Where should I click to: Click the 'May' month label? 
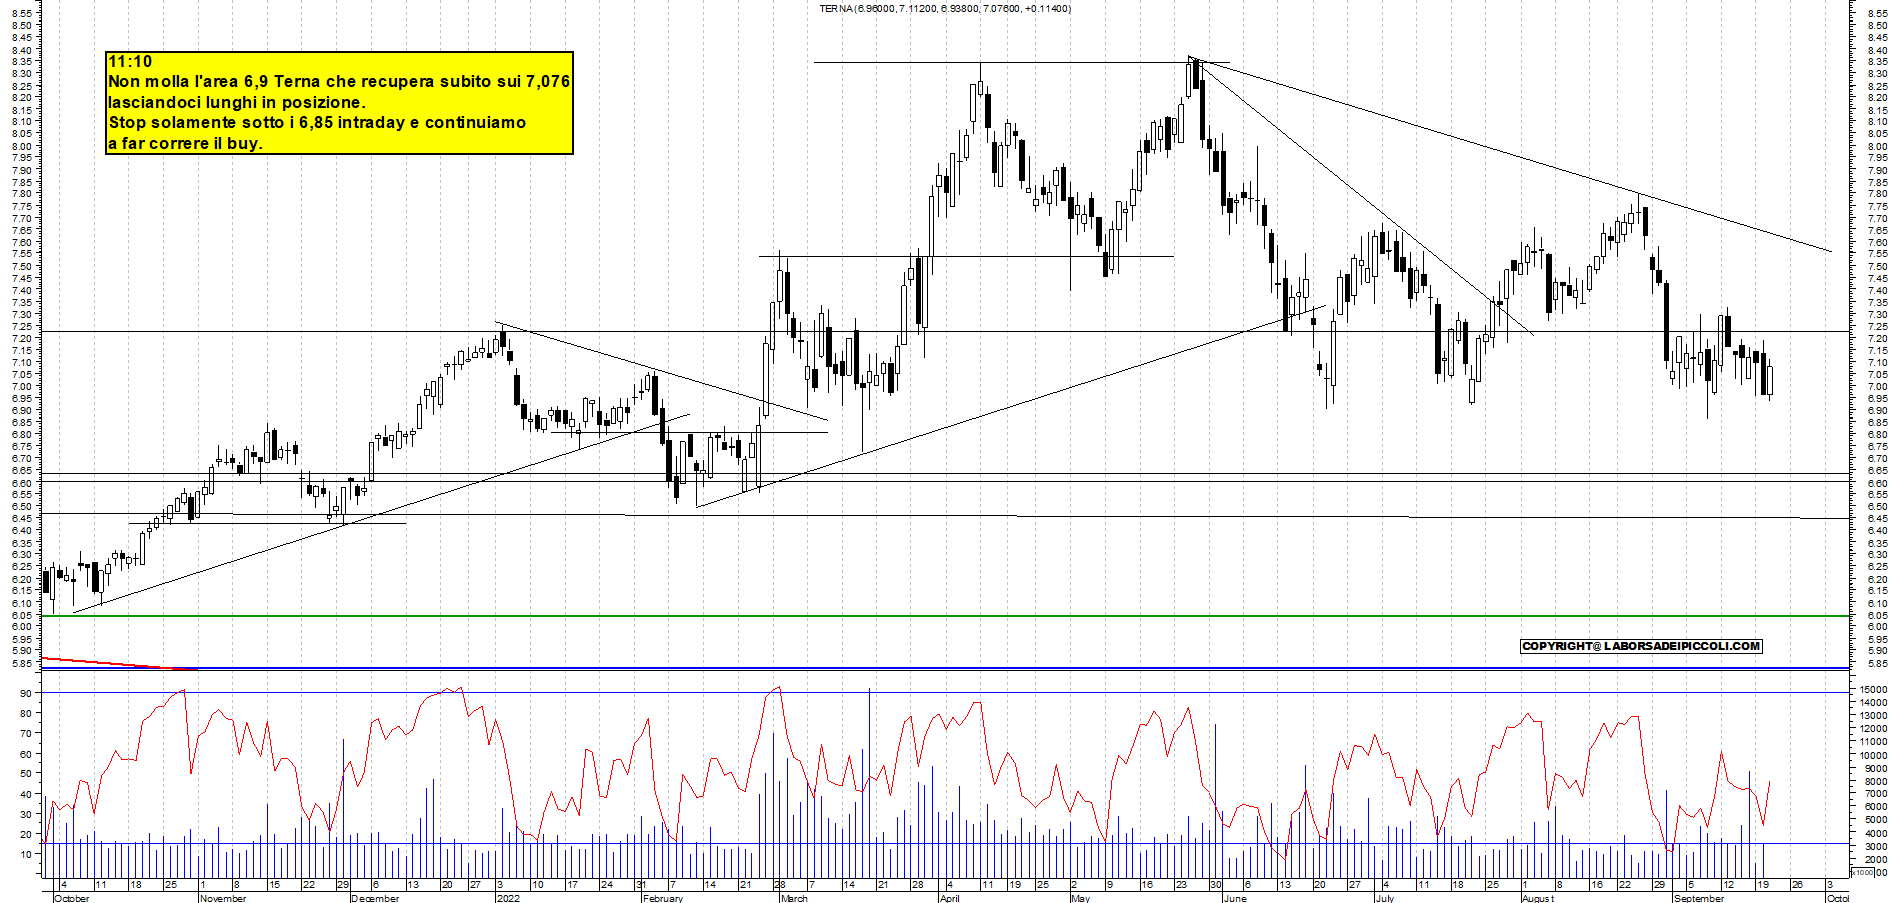(x=1081, y=898)
